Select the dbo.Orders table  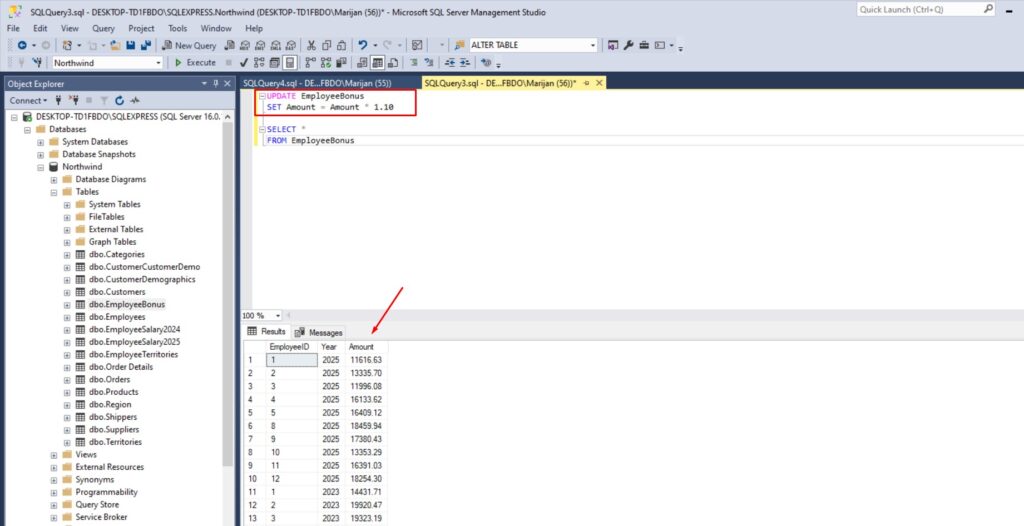109,380
